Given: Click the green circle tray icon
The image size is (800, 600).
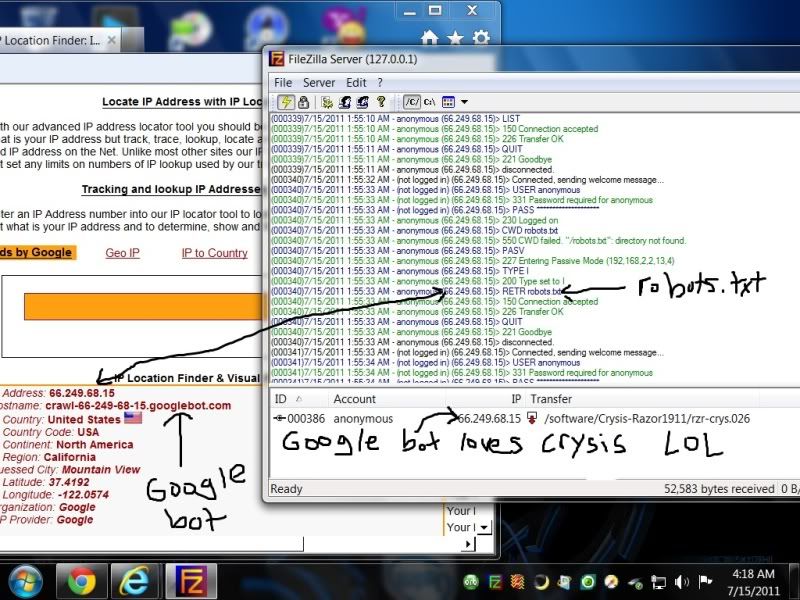Looking at the screenshot, I should (x=588, y=582).
